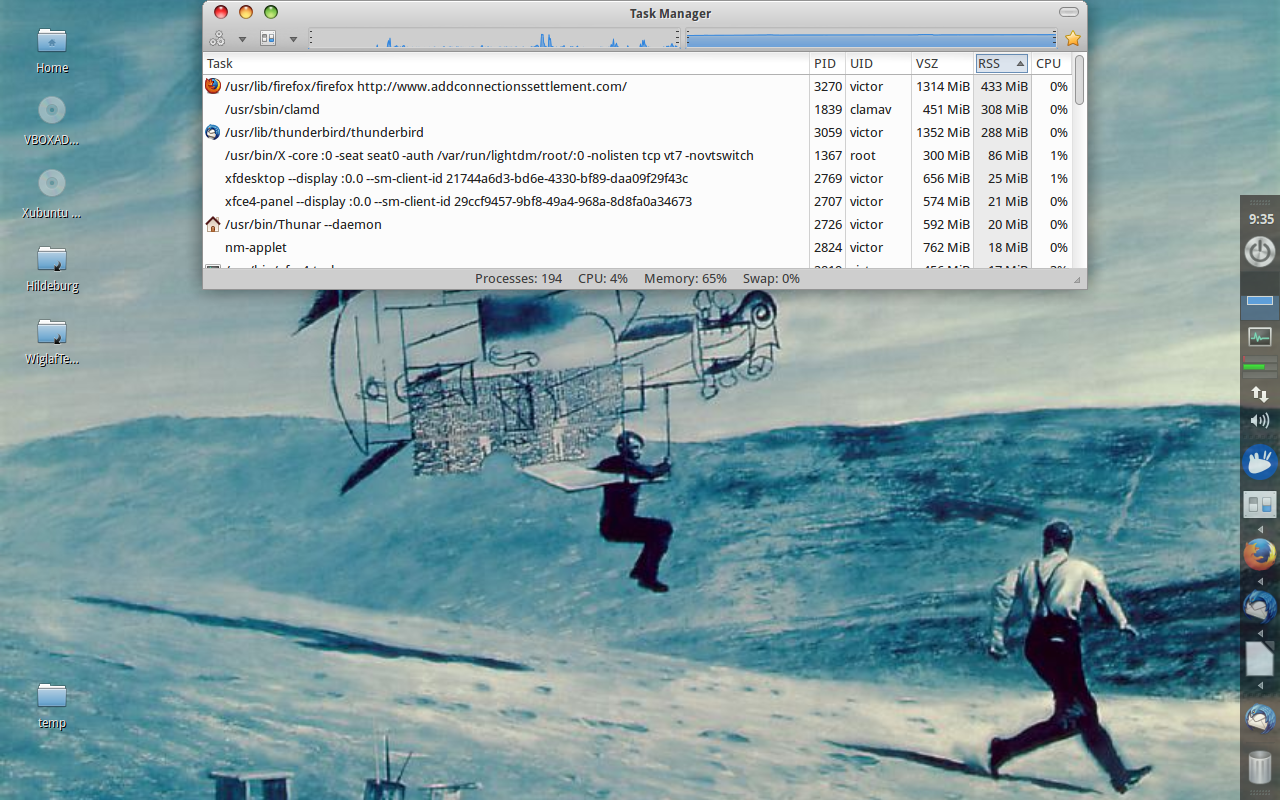Select the /usr/sbin/clamd process row
Screen dimensions: 1280x800
tap(637, 110)
